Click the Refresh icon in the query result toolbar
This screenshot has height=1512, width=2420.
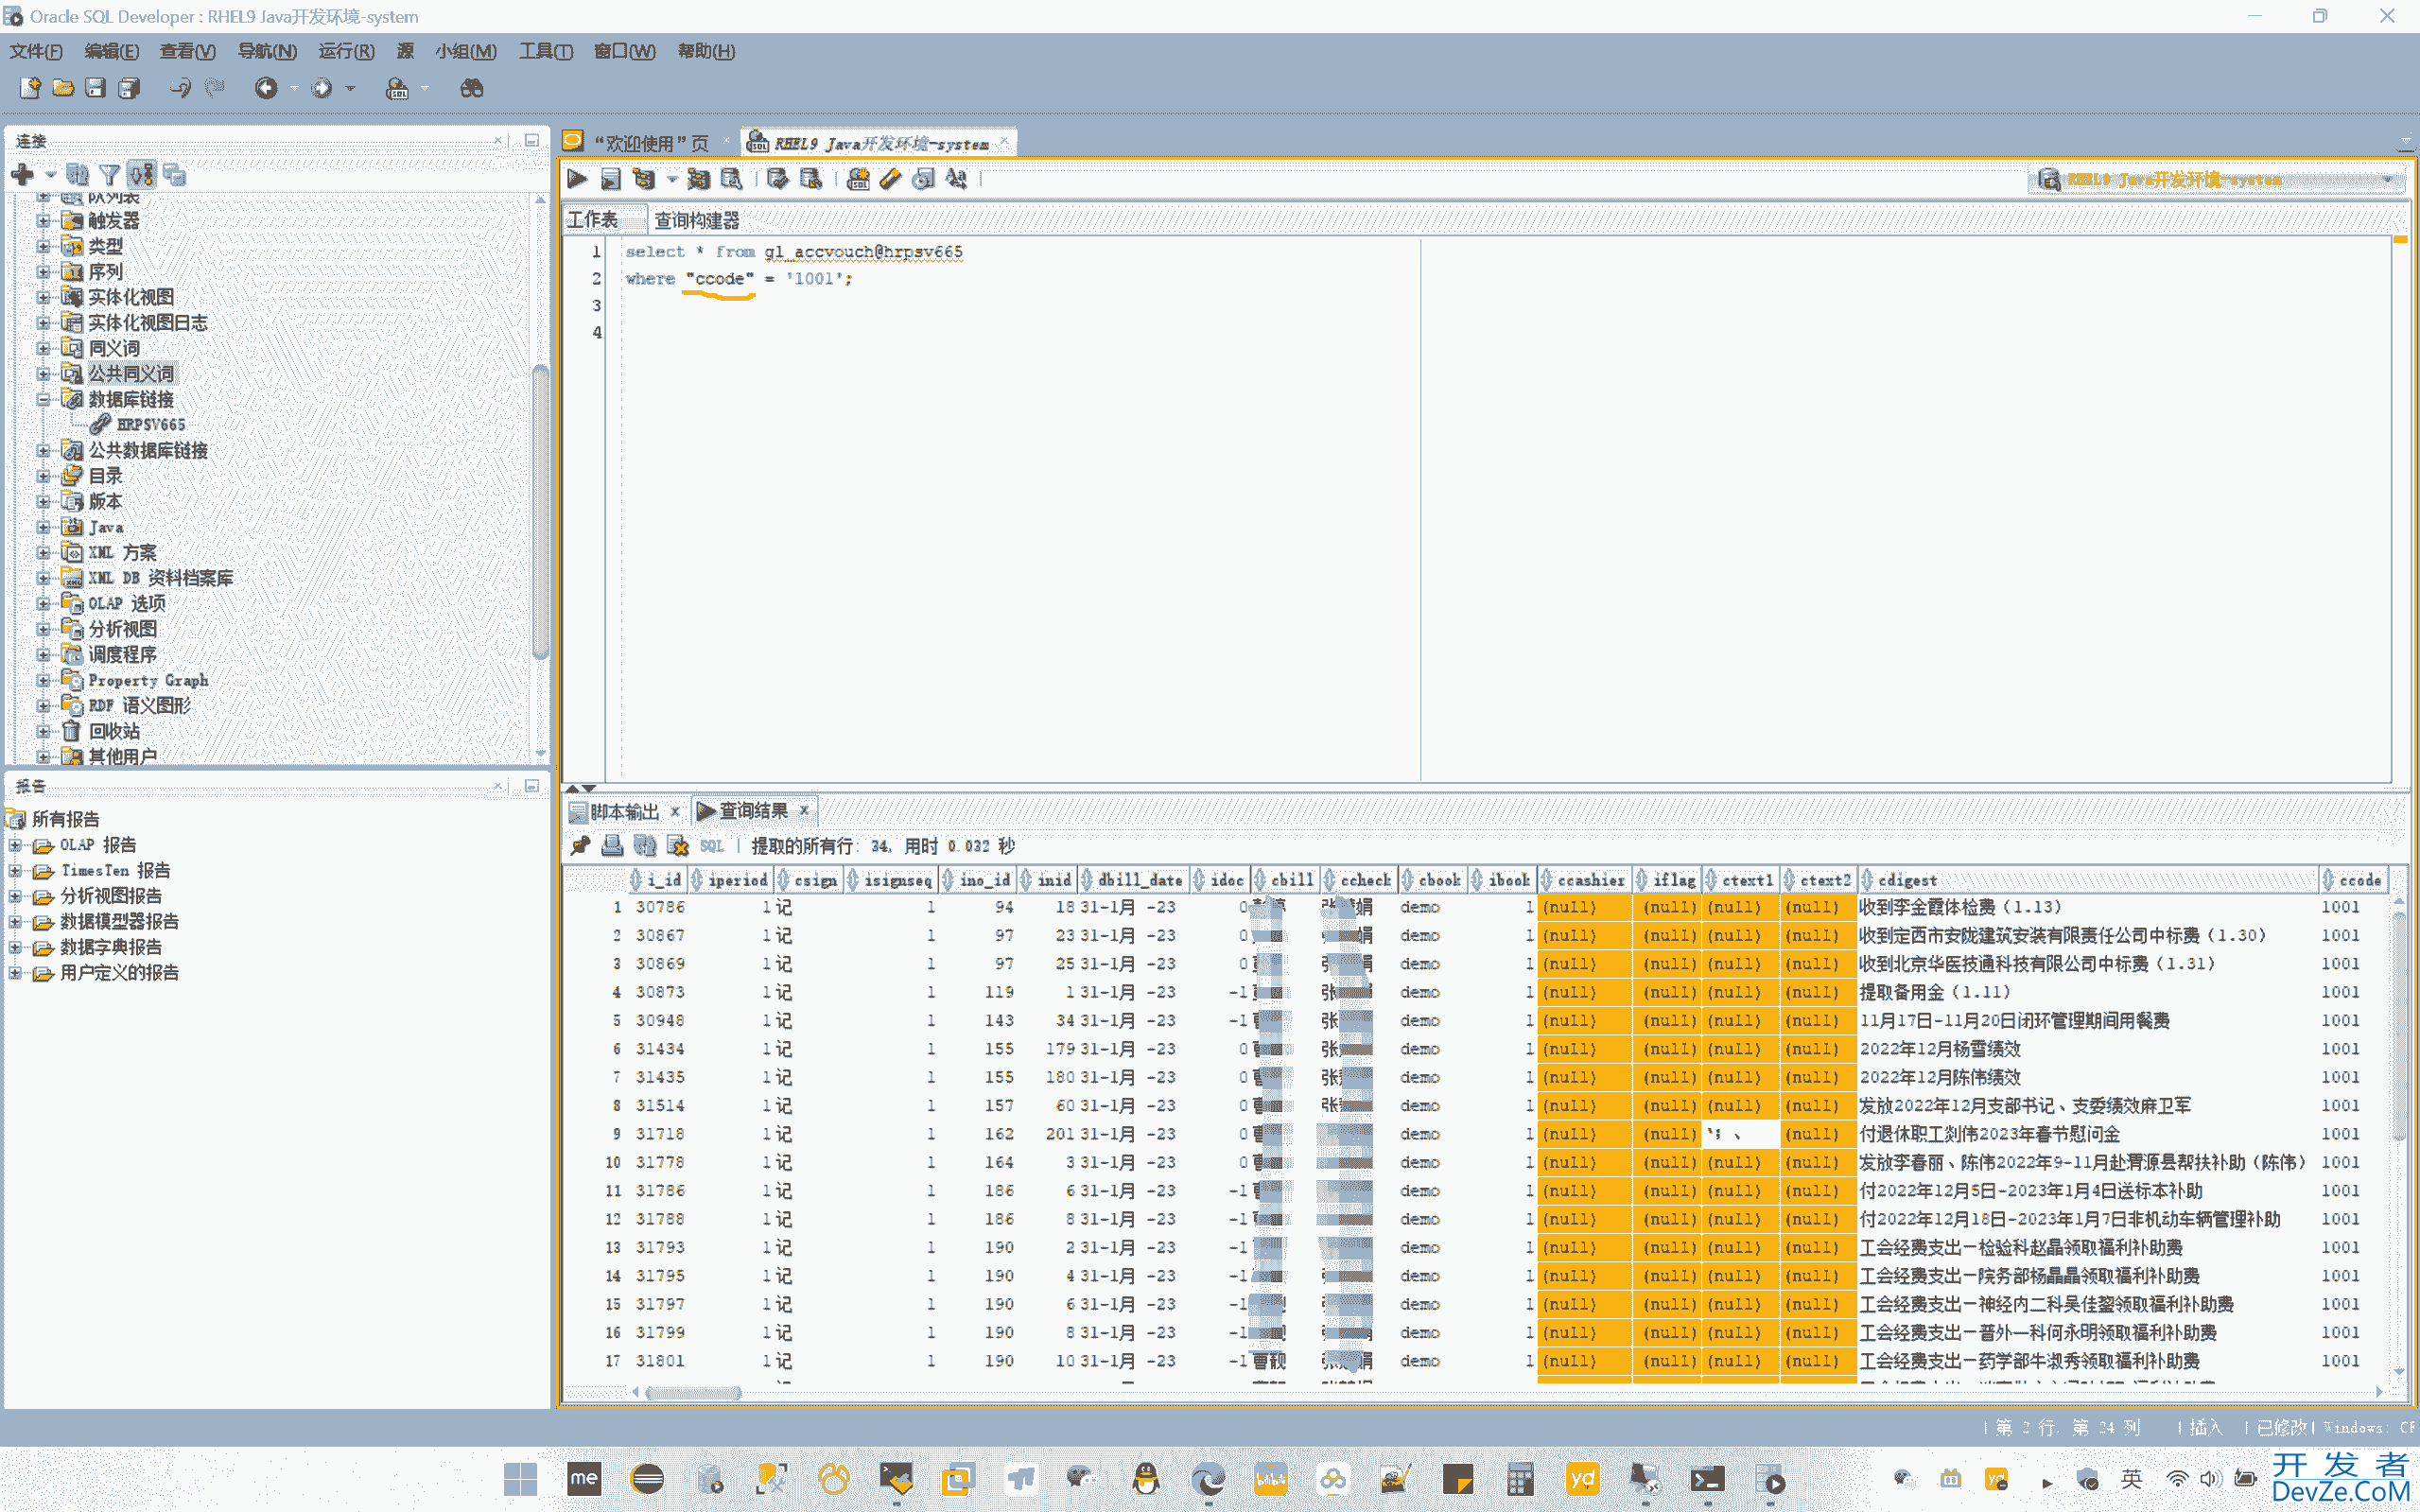coord(645,846)
